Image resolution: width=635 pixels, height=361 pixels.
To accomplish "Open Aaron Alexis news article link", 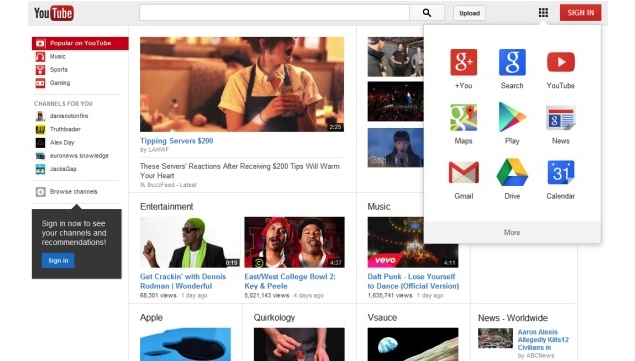I will (543, 340).
